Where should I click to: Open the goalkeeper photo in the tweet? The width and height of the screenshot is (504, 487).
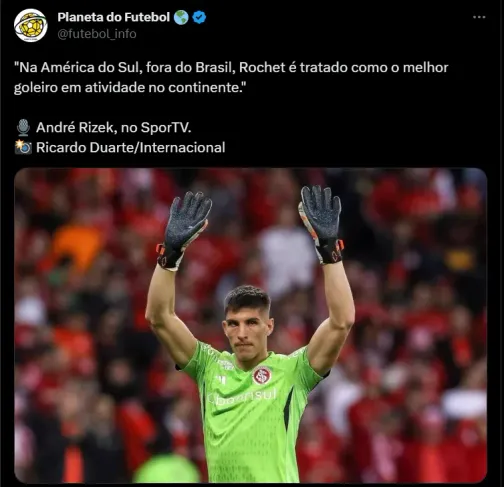[x=251, y=325]
